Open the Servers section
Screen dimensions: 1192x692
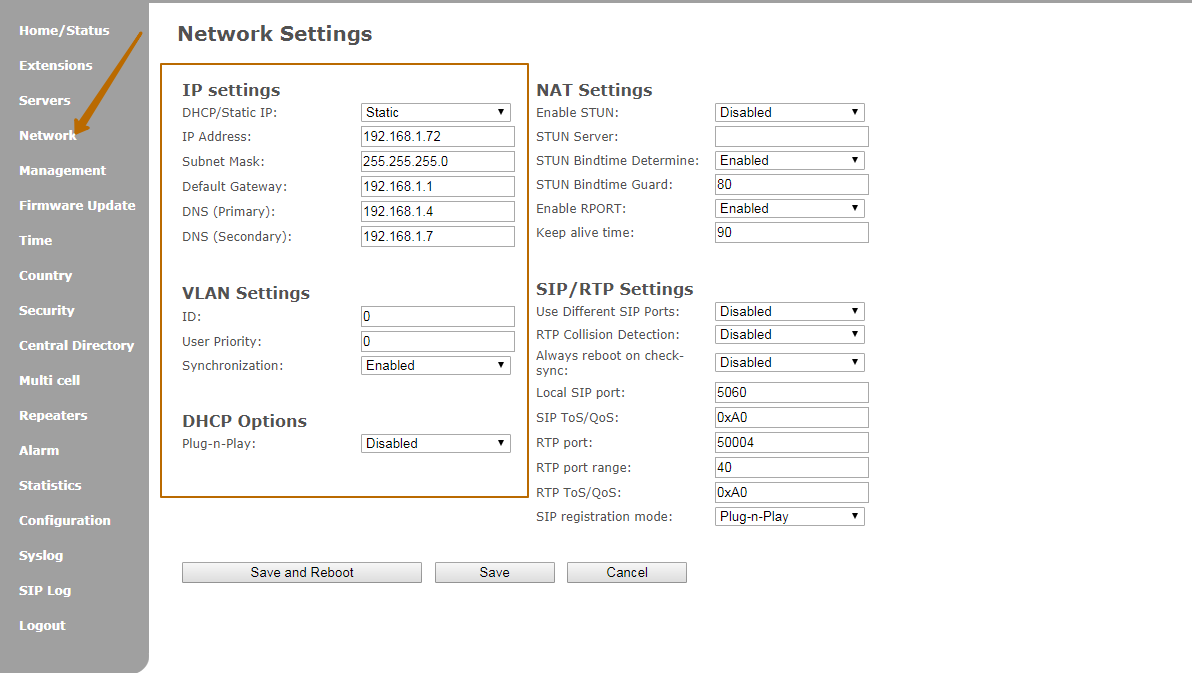tap(44, 100)
